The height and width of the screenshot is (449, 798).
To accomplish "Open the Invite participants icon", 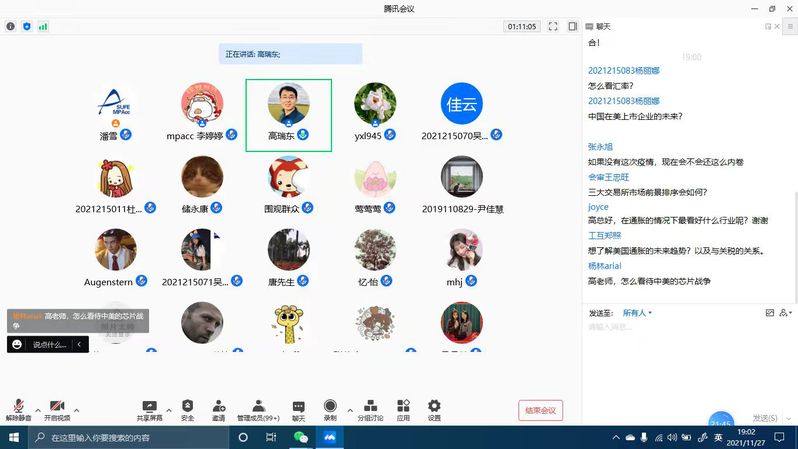I will point(218,407).
